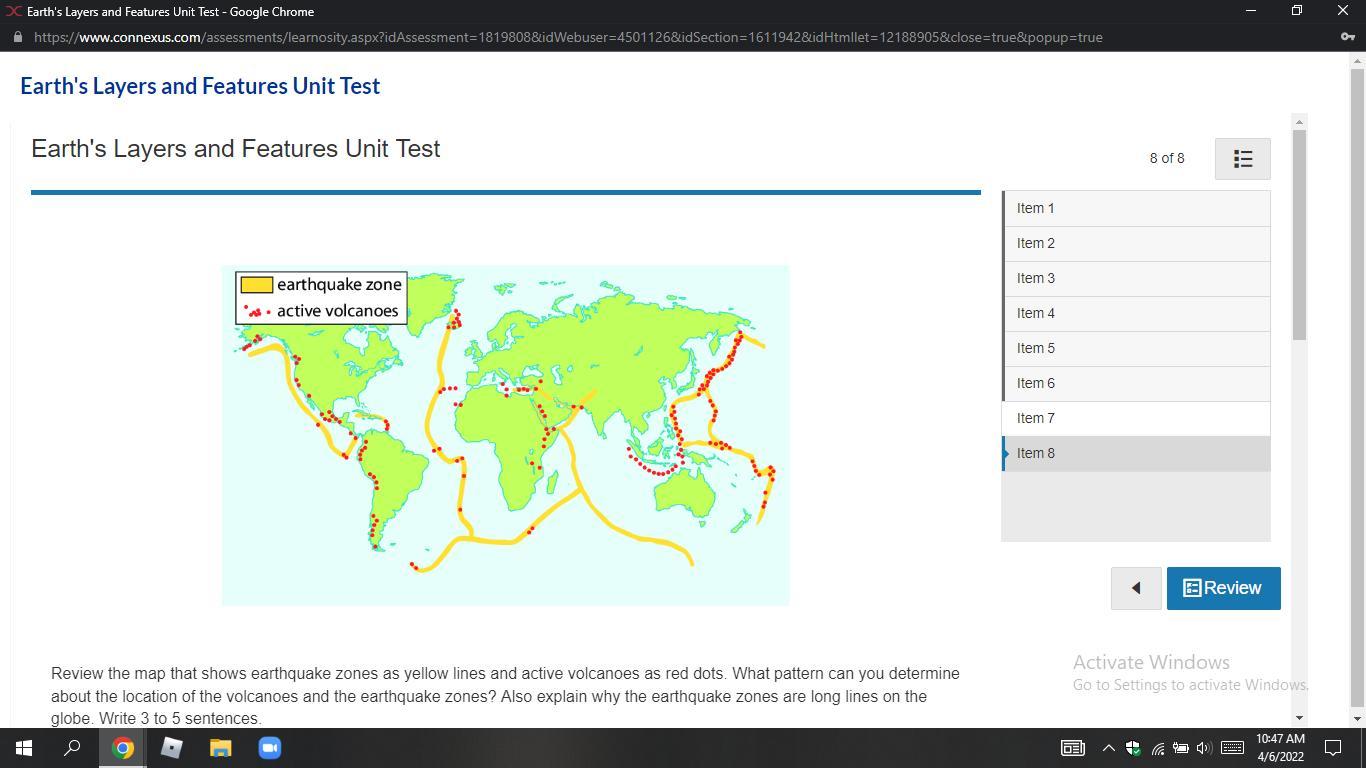Screen dimensions: 1366x768
Task: Select Item 7 in the list
Action: [1136, 418]
